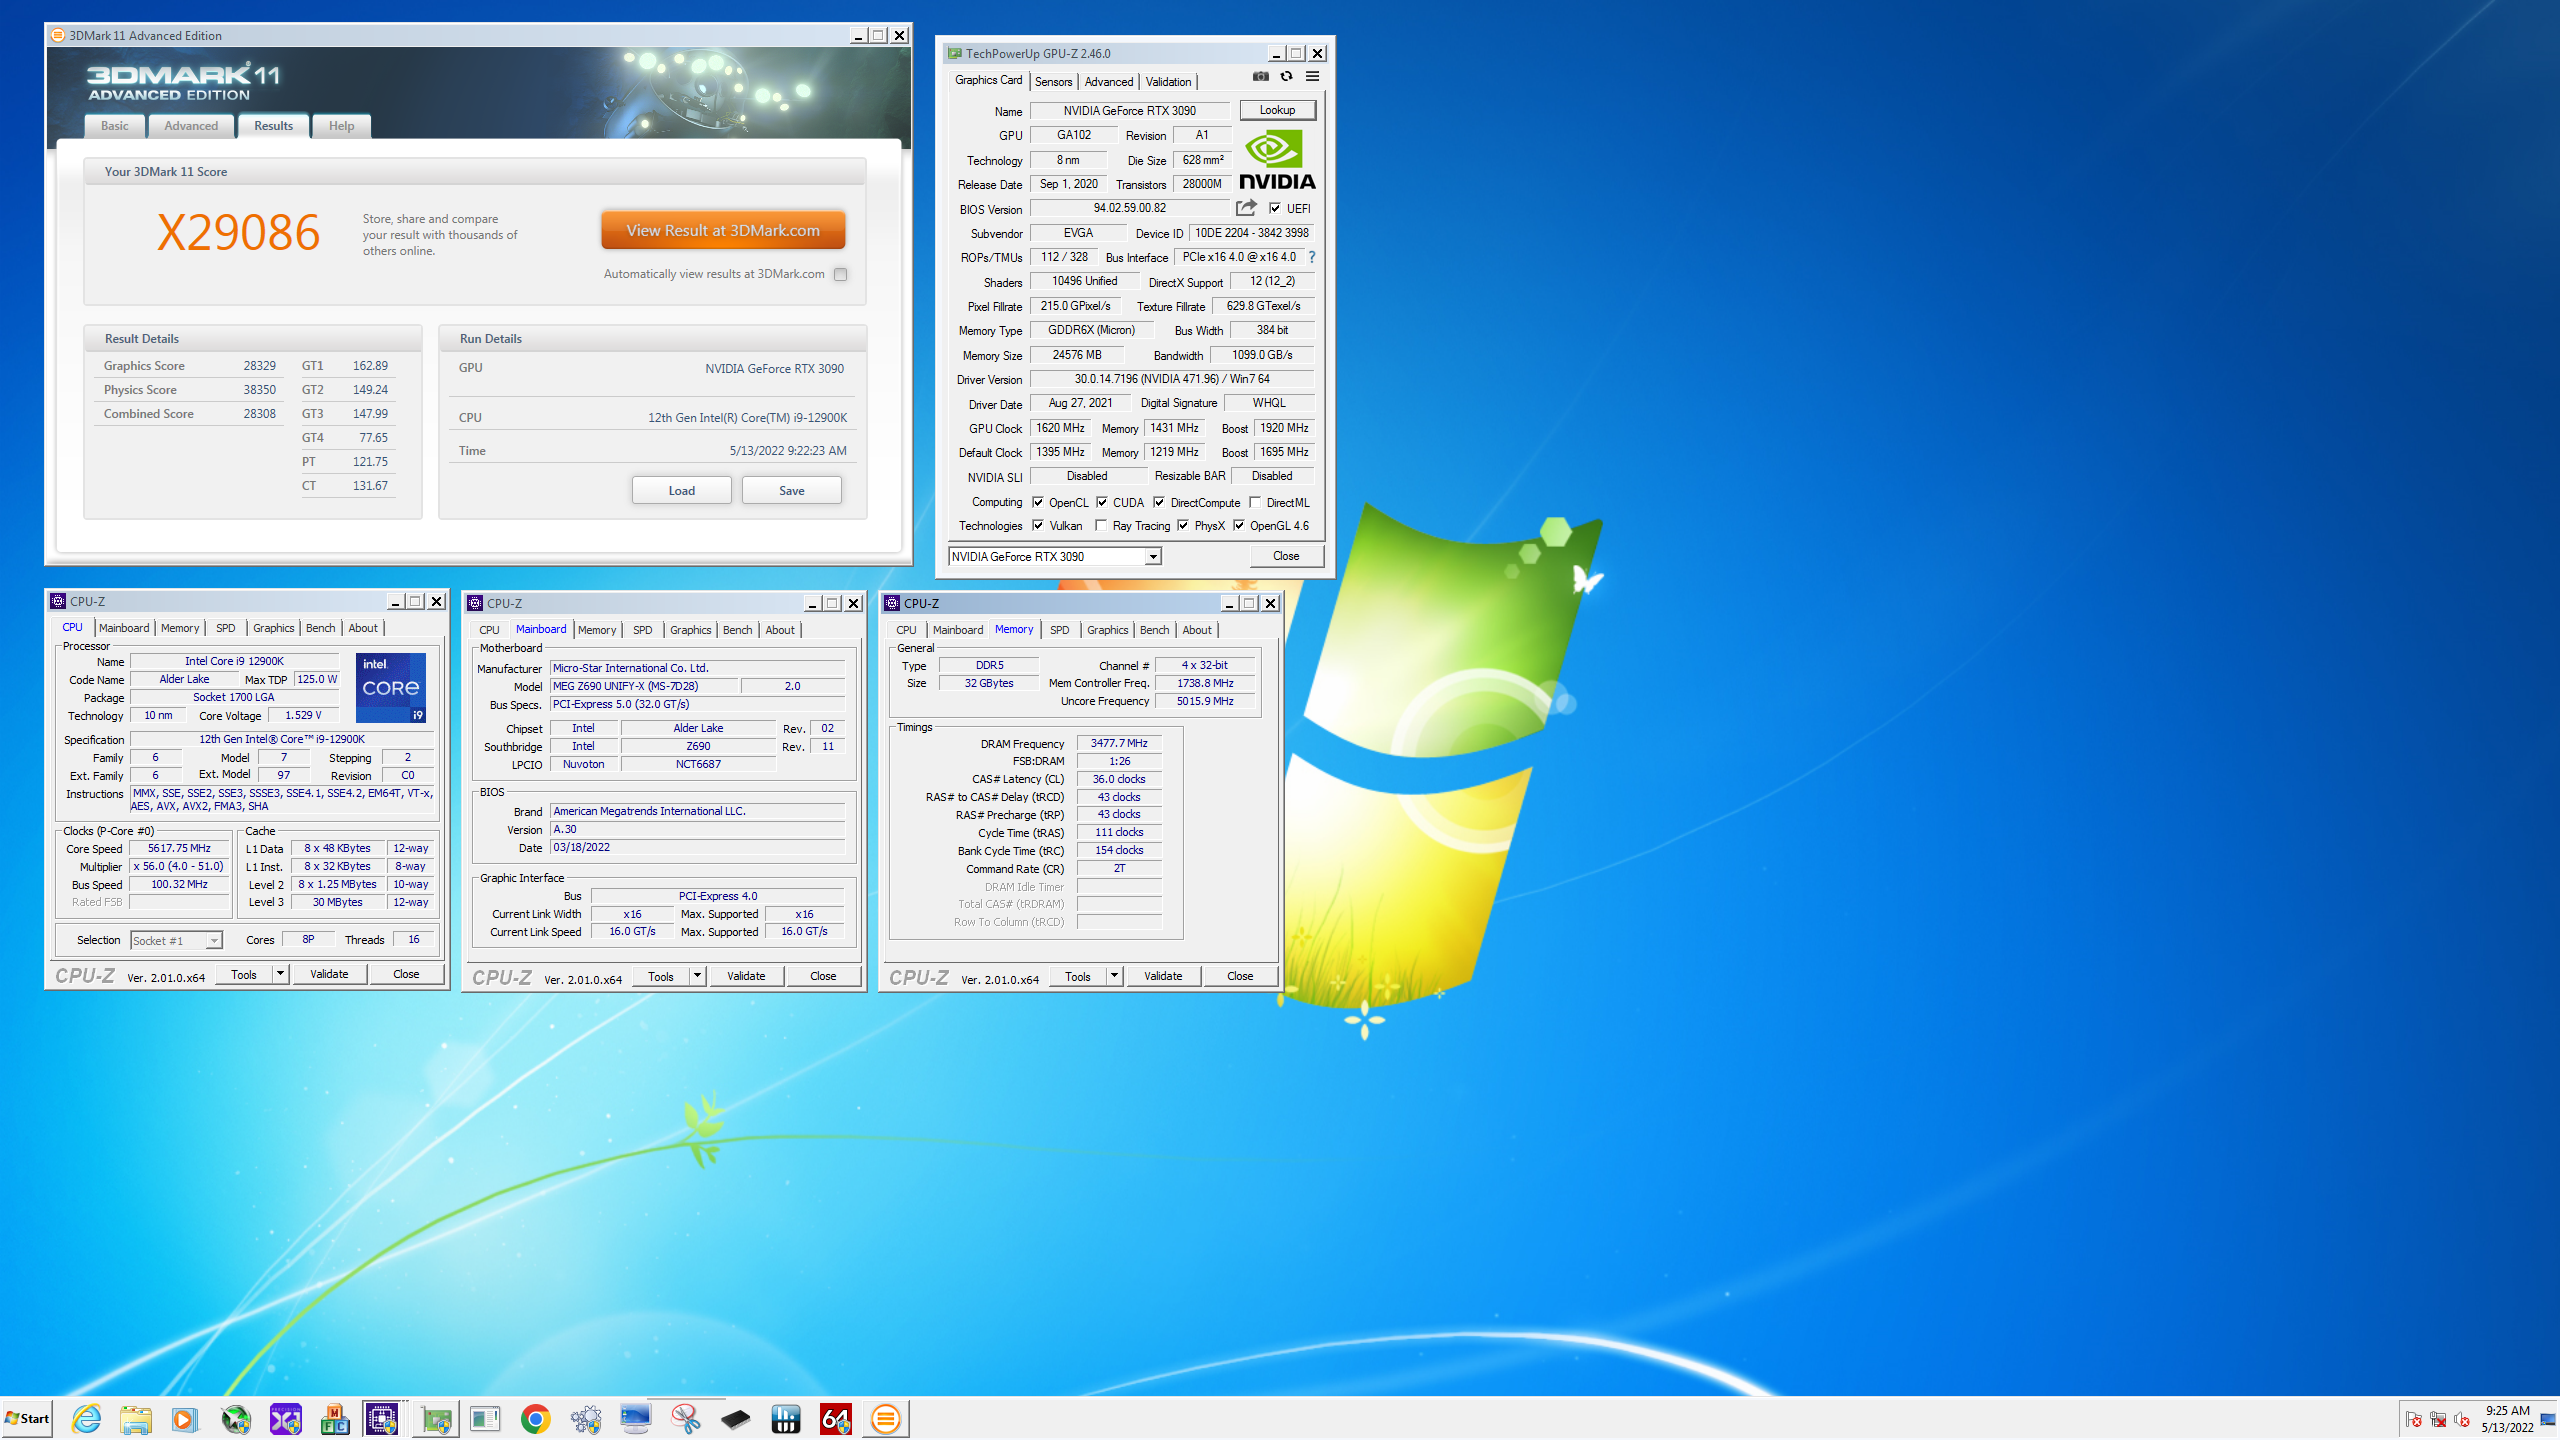Toggle the DirectCompute checkbox
Image resolution: width=2560 pixels, height=1440 pixels.
[1159, 502]
